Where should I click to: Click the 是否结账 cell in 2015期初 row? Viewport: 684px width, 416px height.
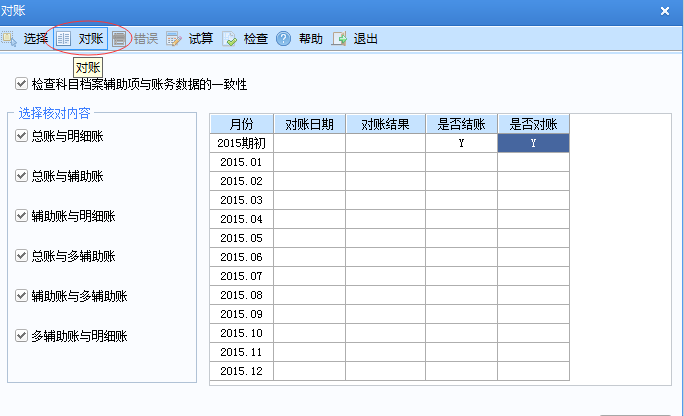461,143
